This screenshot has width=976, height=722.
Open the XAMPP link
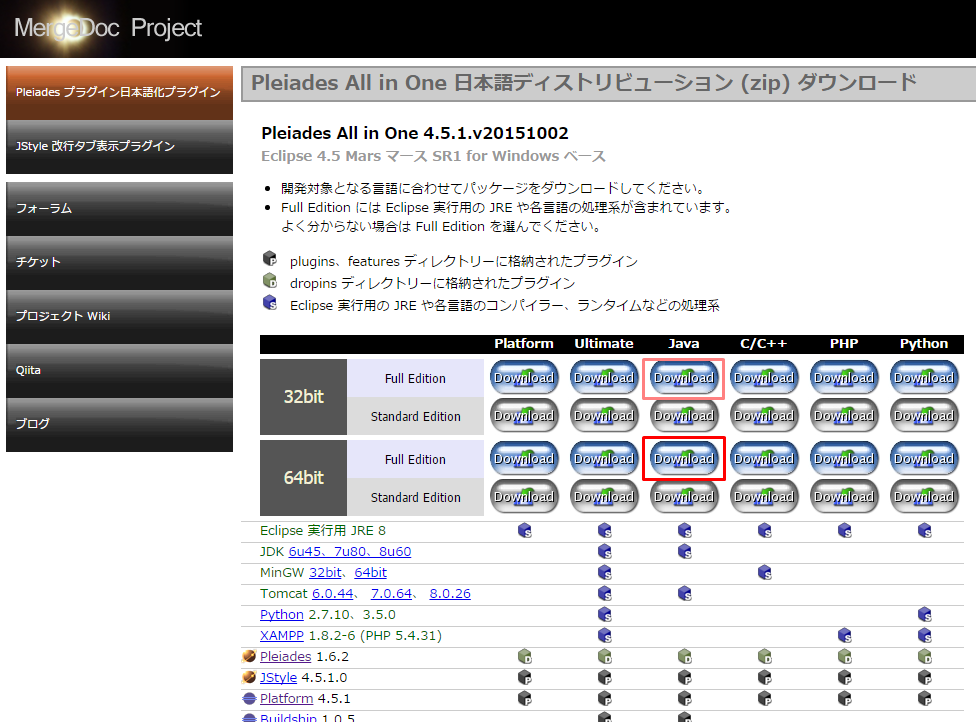point(281,636)
